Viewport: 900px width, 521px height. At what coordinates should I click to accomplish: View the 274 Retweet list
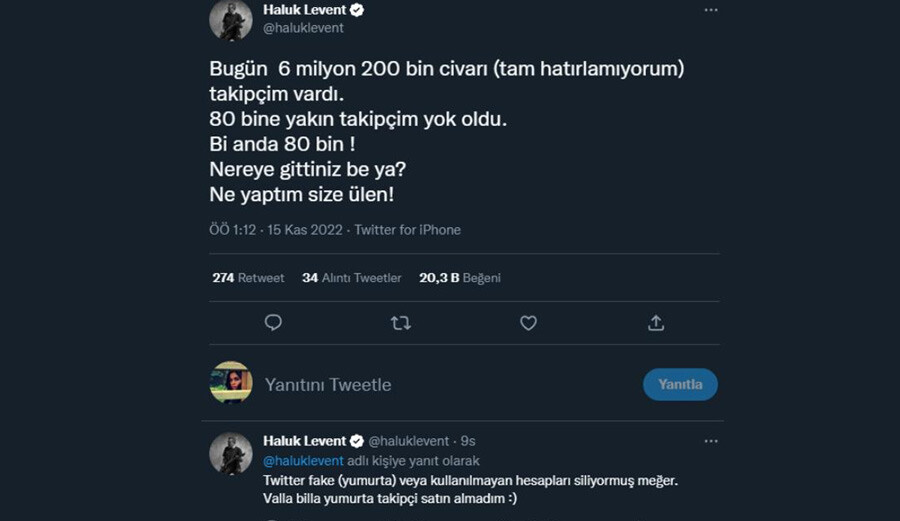tap(248, 278)
